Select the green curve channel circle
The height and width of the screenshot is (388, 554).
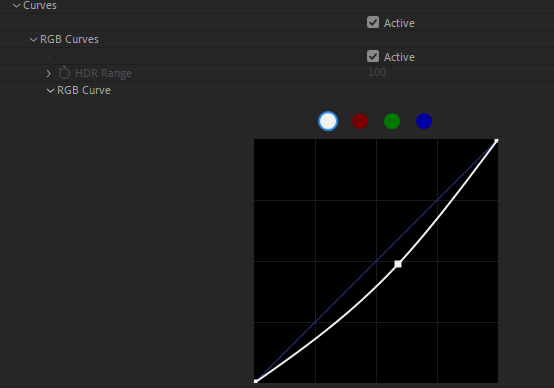[x=392, y=121]
